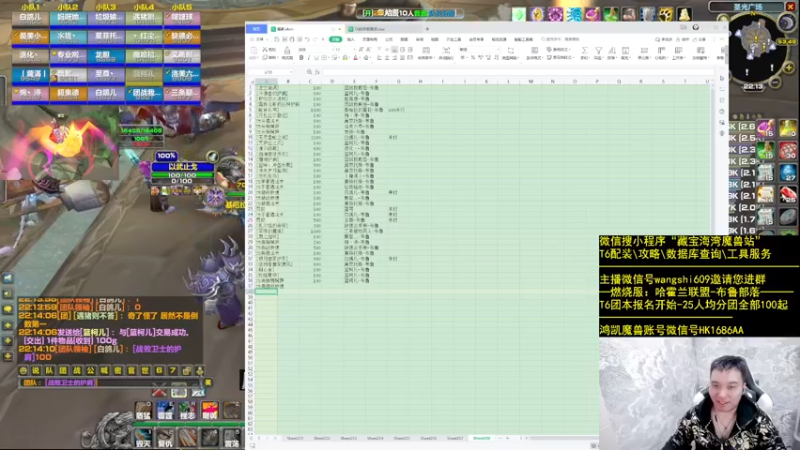Add a new sheet with the plus button
The width and height of the screenshot is (800, 450).
pyautogui.click(x=507, y=438)
